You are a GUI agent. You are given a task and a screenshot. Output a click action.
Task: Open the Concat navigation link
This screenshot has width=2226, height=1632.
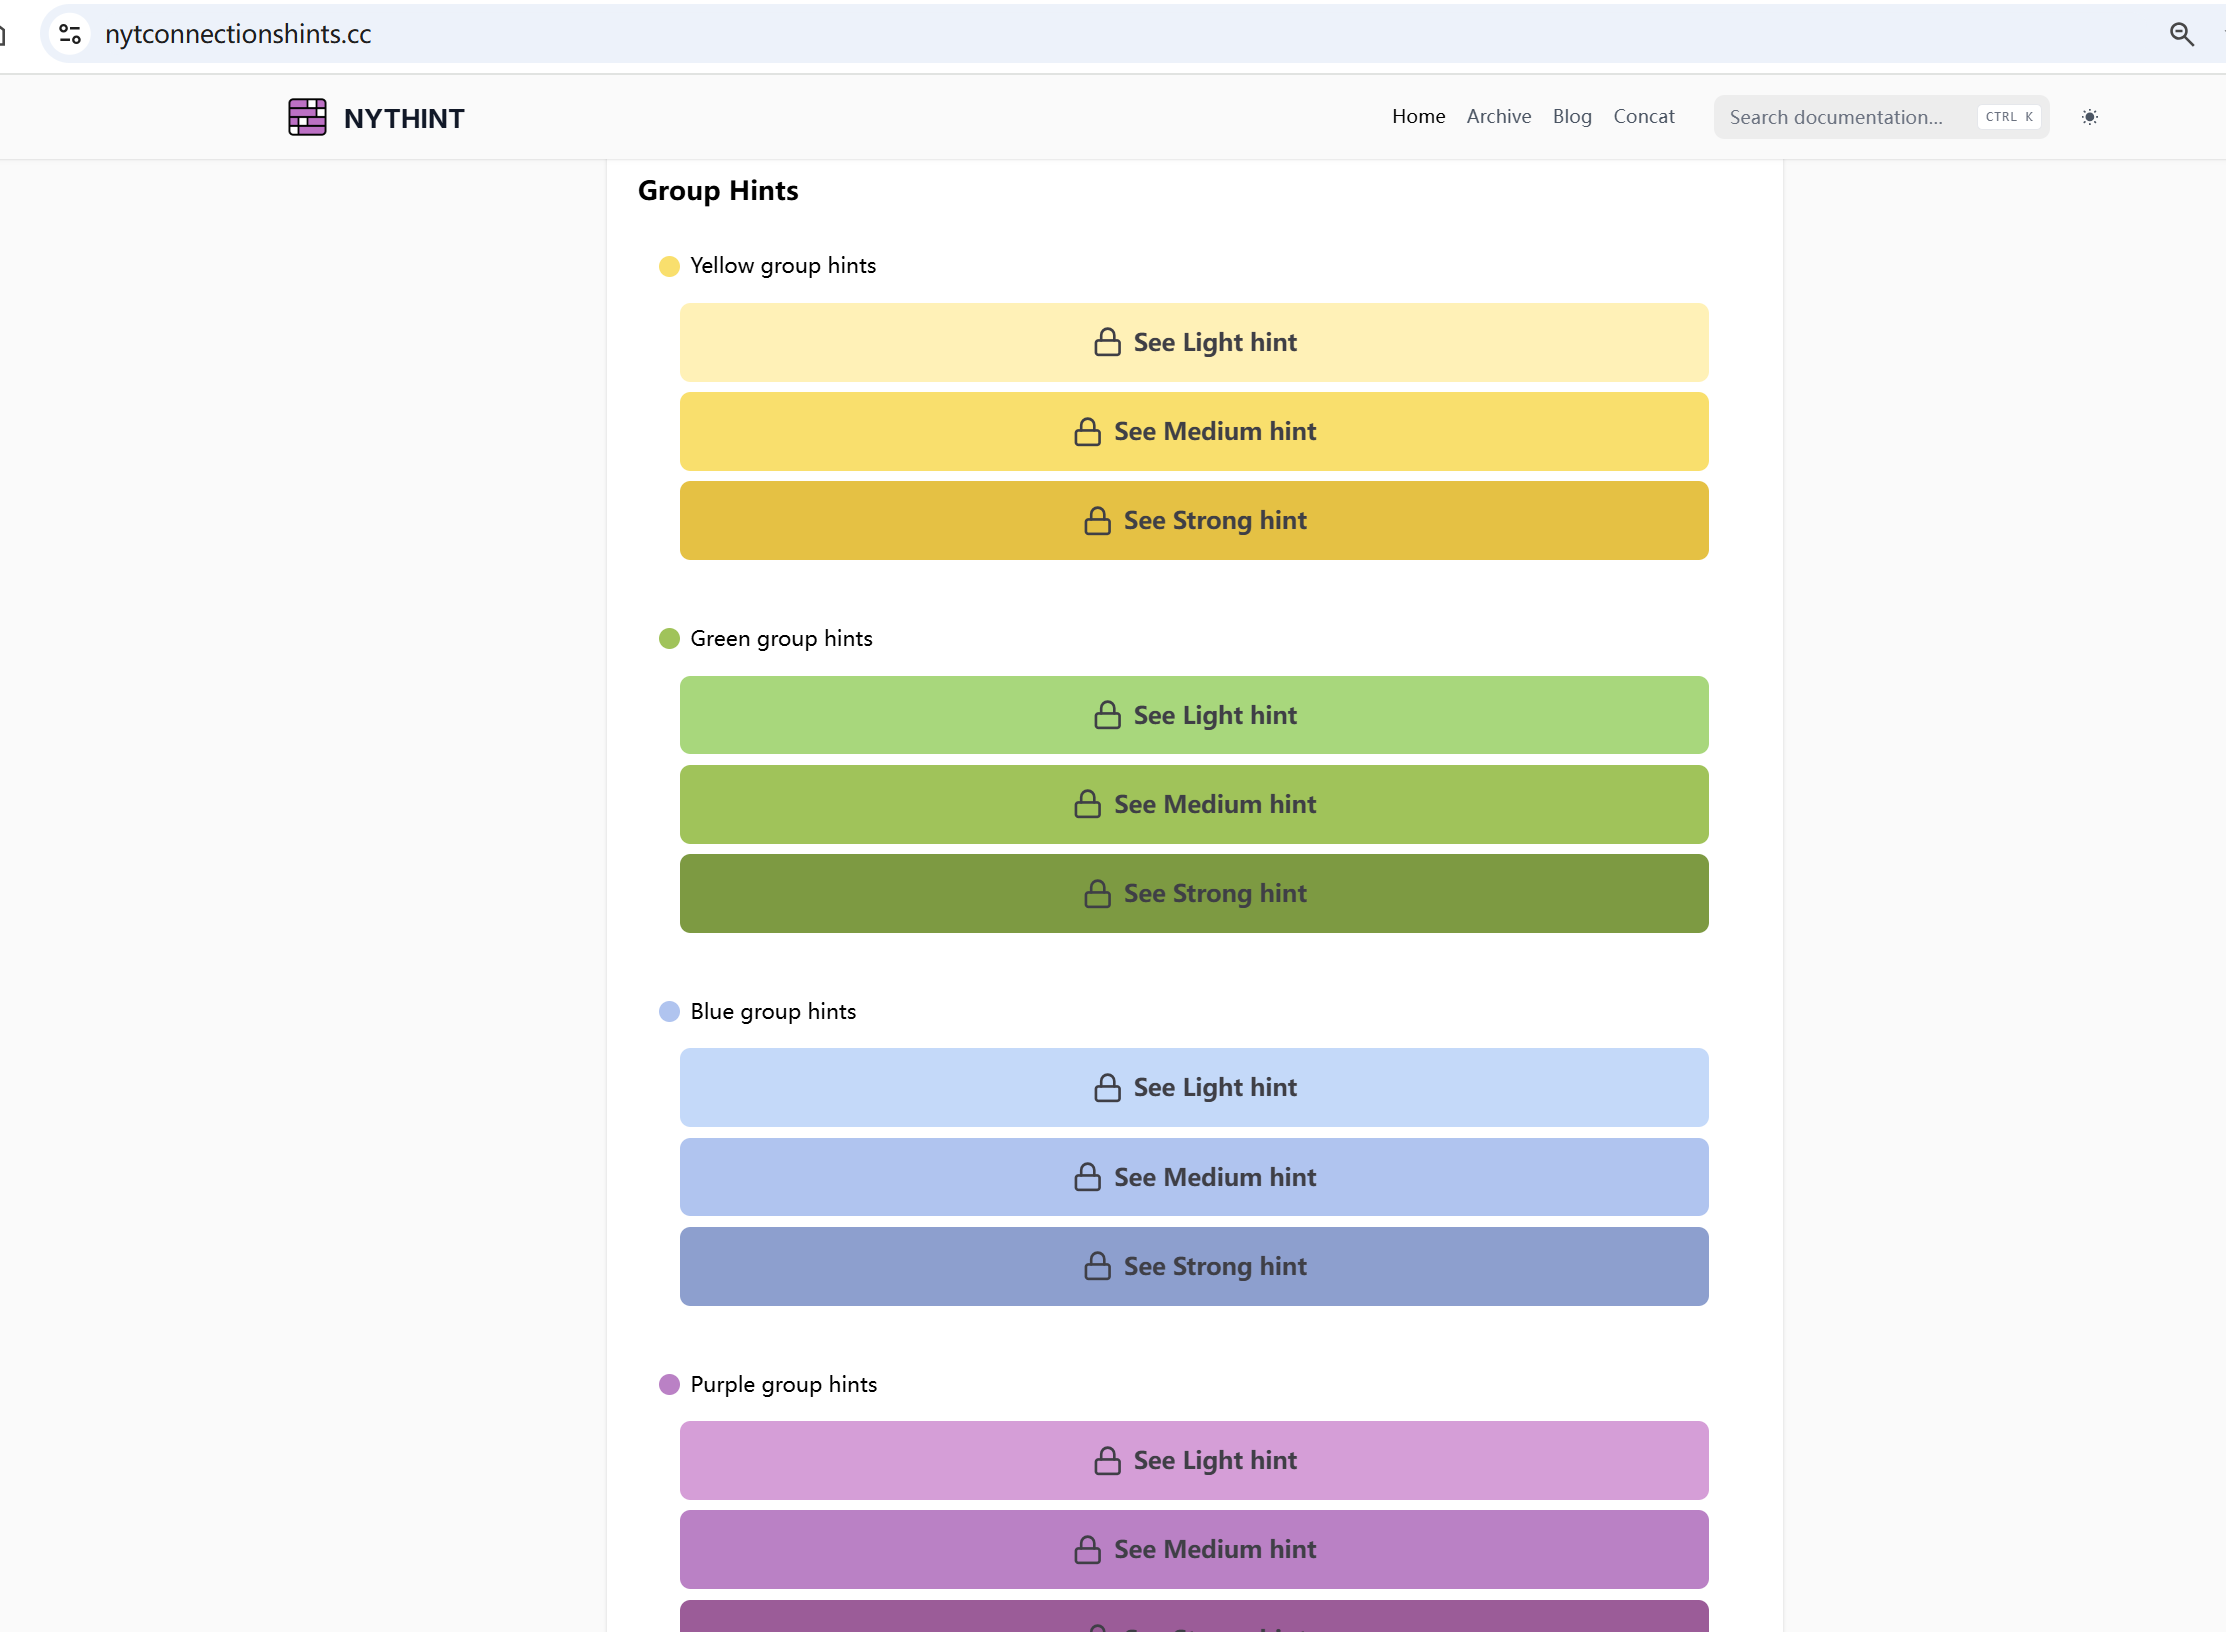[x=1643, y=116]
